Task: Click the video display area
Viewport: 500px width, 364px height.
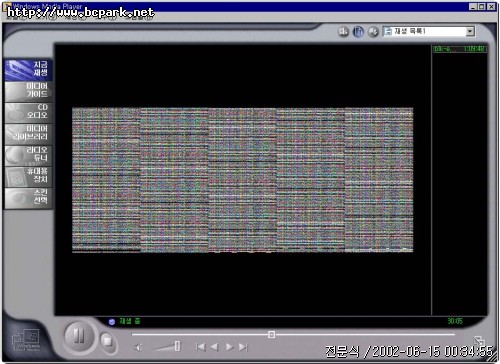Action: pos(243,180)
